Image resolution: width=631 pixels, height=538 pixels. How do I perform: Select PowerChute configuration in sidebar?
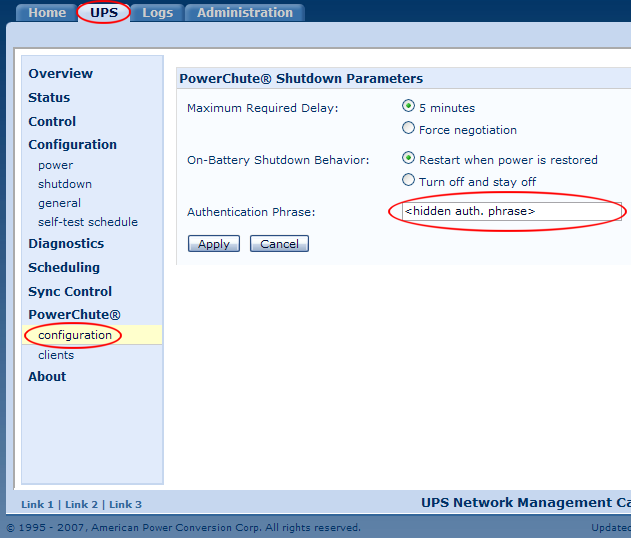(75, 335)
